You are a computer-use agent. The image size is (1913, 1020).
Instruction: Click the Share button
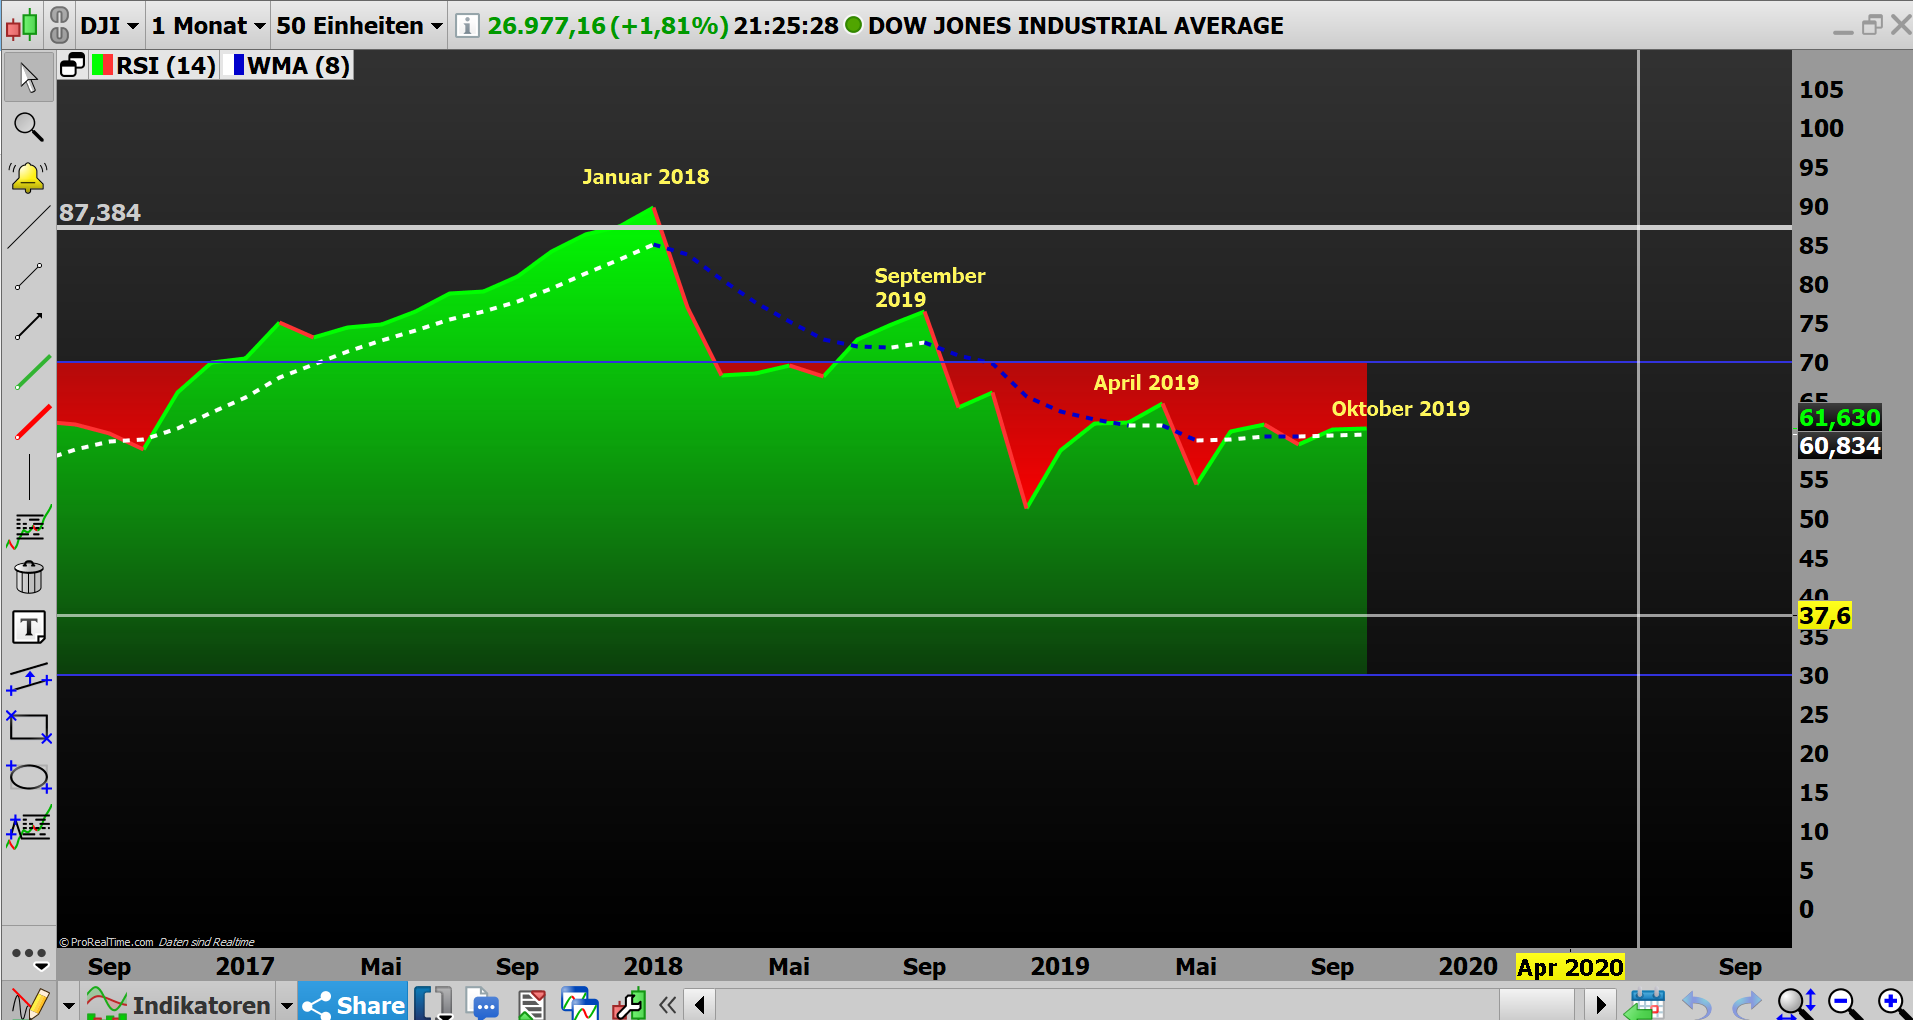tap(351, 1004)
